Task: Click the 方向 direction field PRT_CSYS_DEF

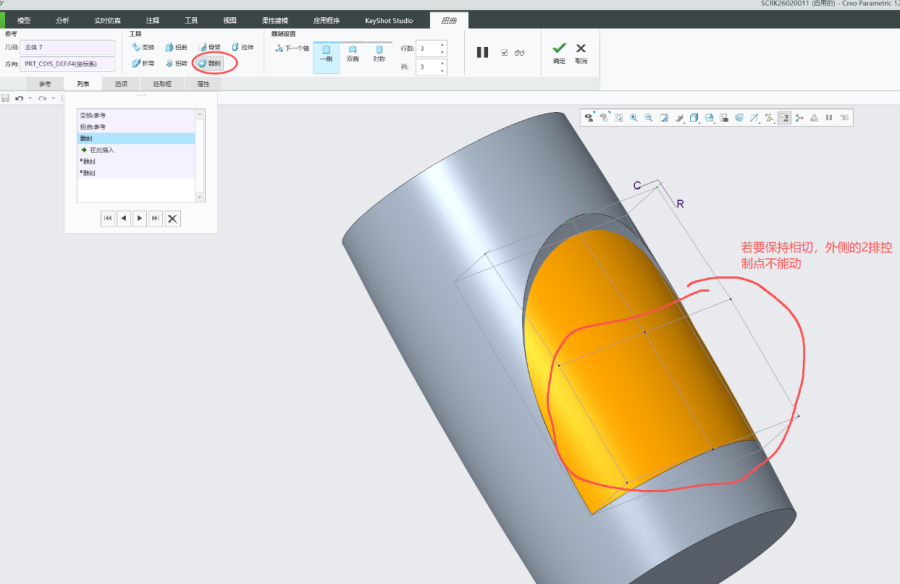Action: (x=67, y=64)
